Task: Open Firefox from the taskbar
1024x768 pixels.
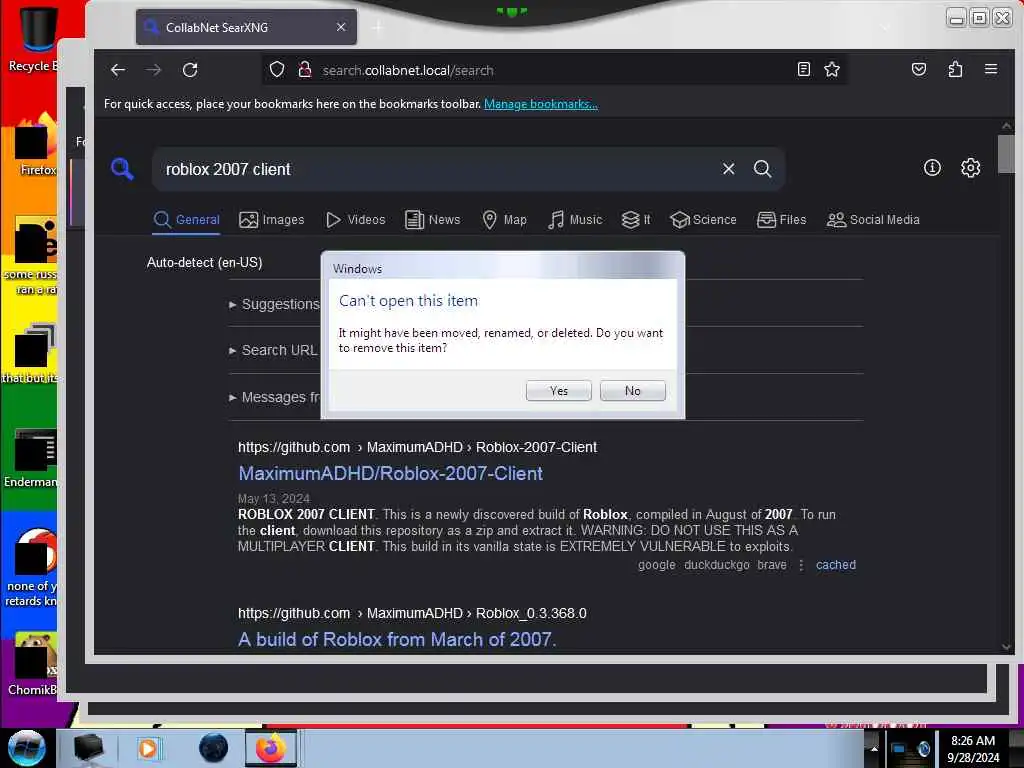Action: click(x=270, y=748)
